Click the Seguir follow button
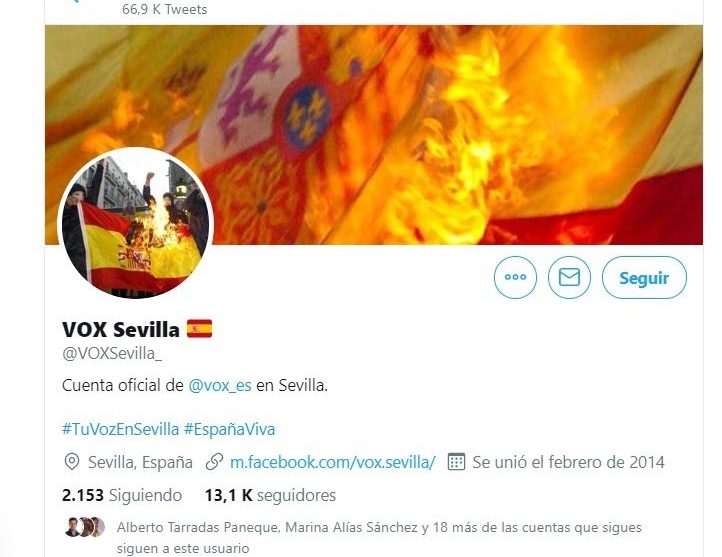722x557 pixels. (x=644, y=278)
